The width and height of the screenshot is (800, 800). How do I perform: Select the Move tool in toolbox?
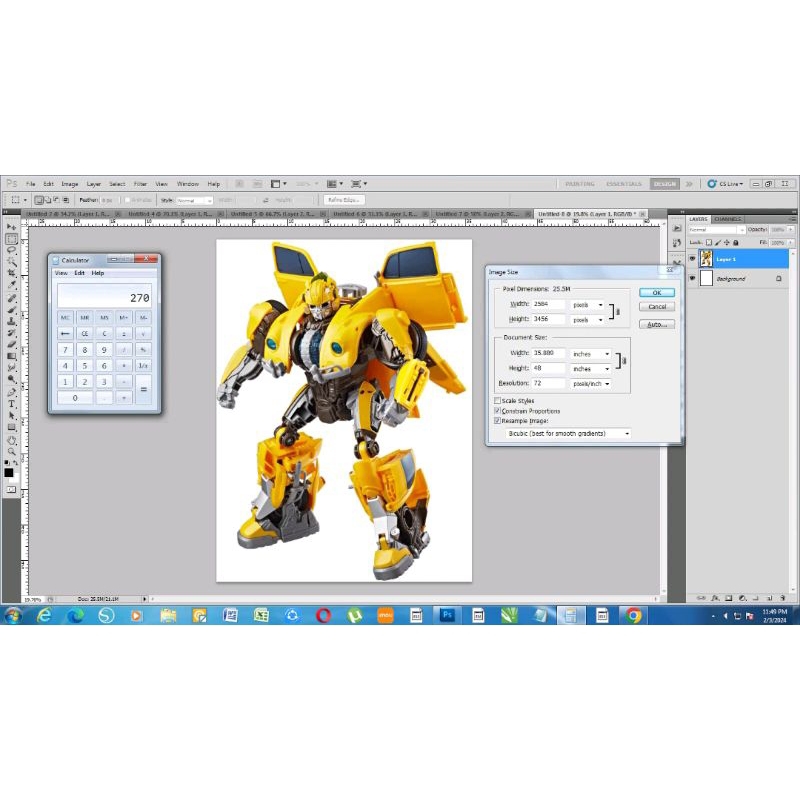click(12, 227)
